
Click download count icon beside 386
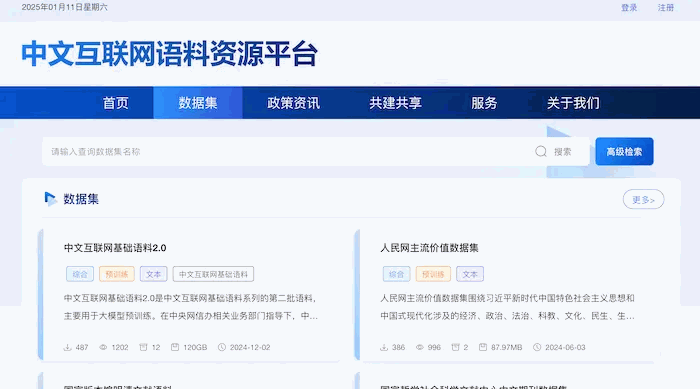[384, 347]
